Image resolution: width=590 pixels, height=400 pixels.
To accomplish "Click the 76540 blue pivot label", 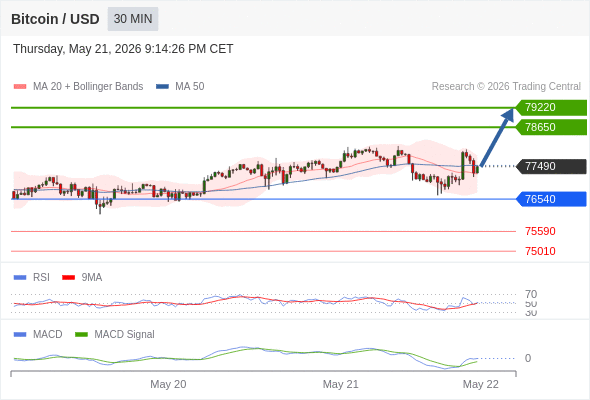I will pyautogui.click(x=551, y=199).
